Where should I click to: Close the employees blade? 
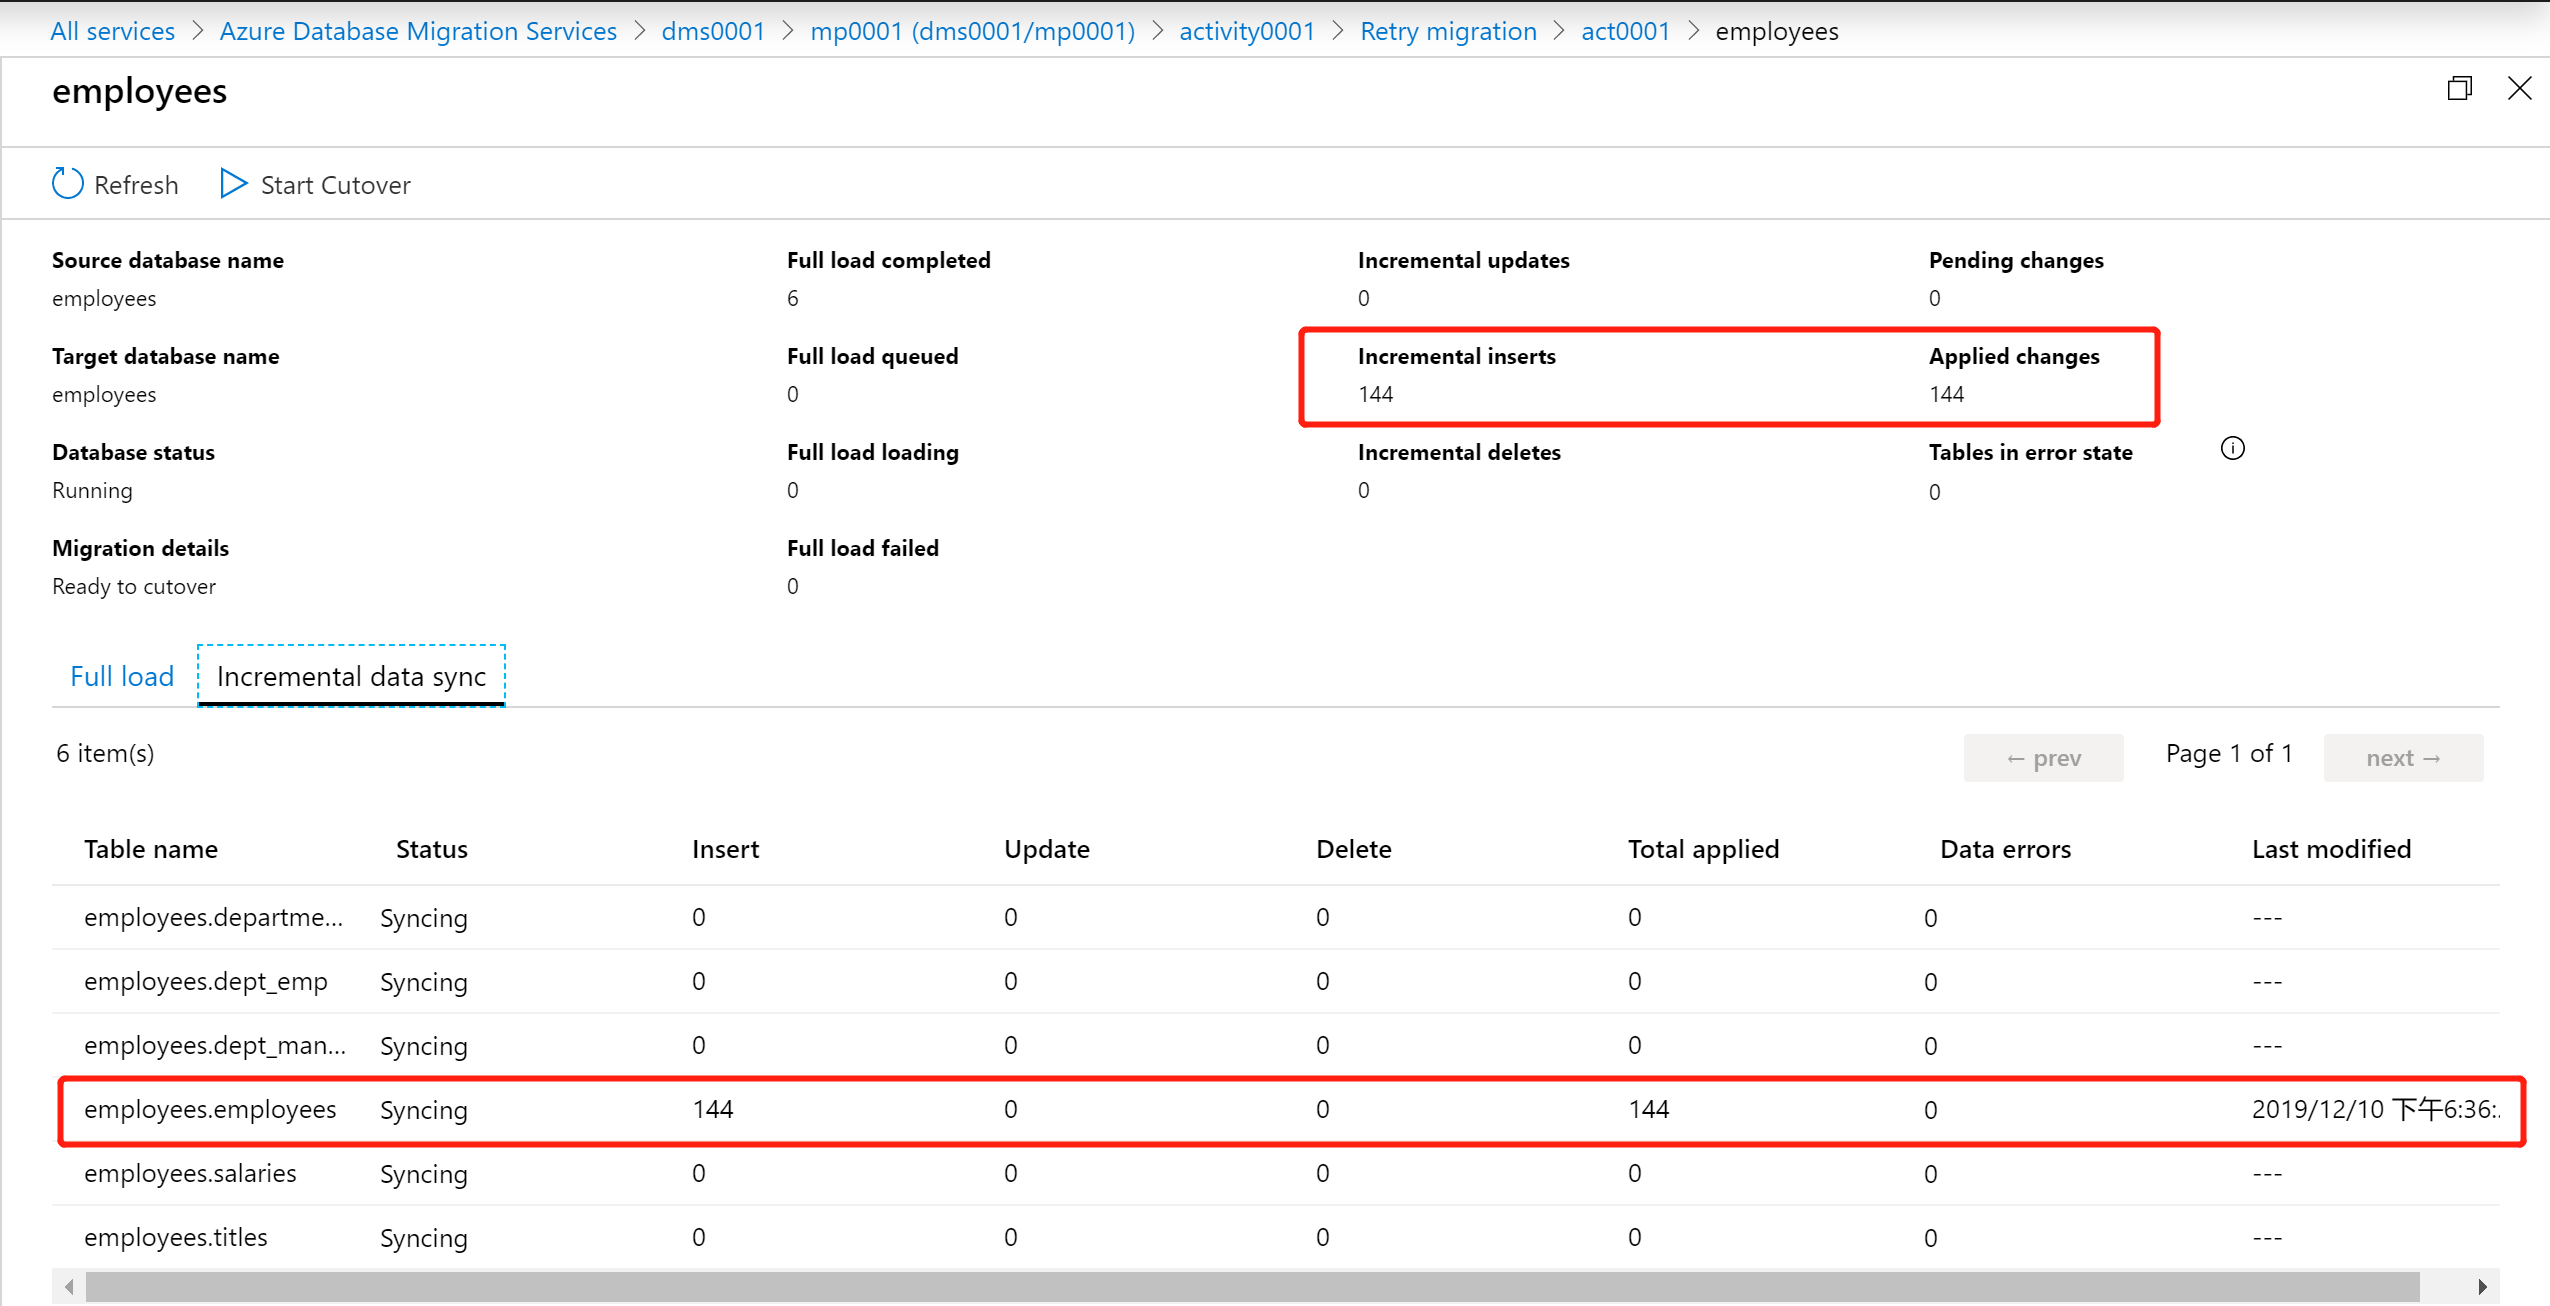pos(2519,89)
